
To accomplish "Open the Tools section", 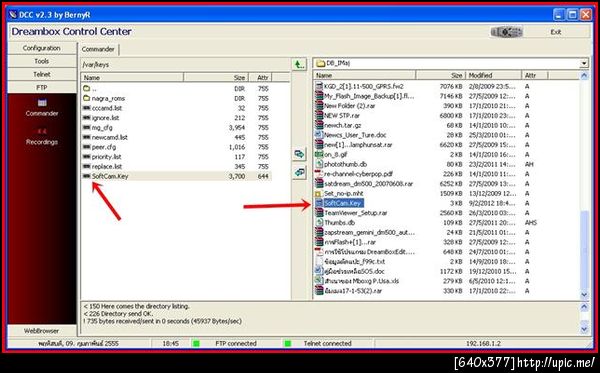I will (42, 61).
